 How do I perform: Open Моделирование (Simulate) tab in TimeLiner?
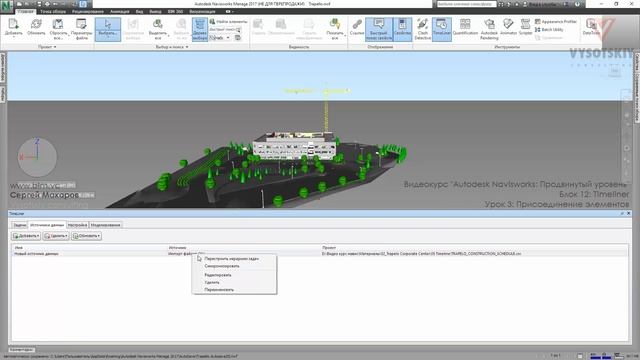[x=105, y=225]
